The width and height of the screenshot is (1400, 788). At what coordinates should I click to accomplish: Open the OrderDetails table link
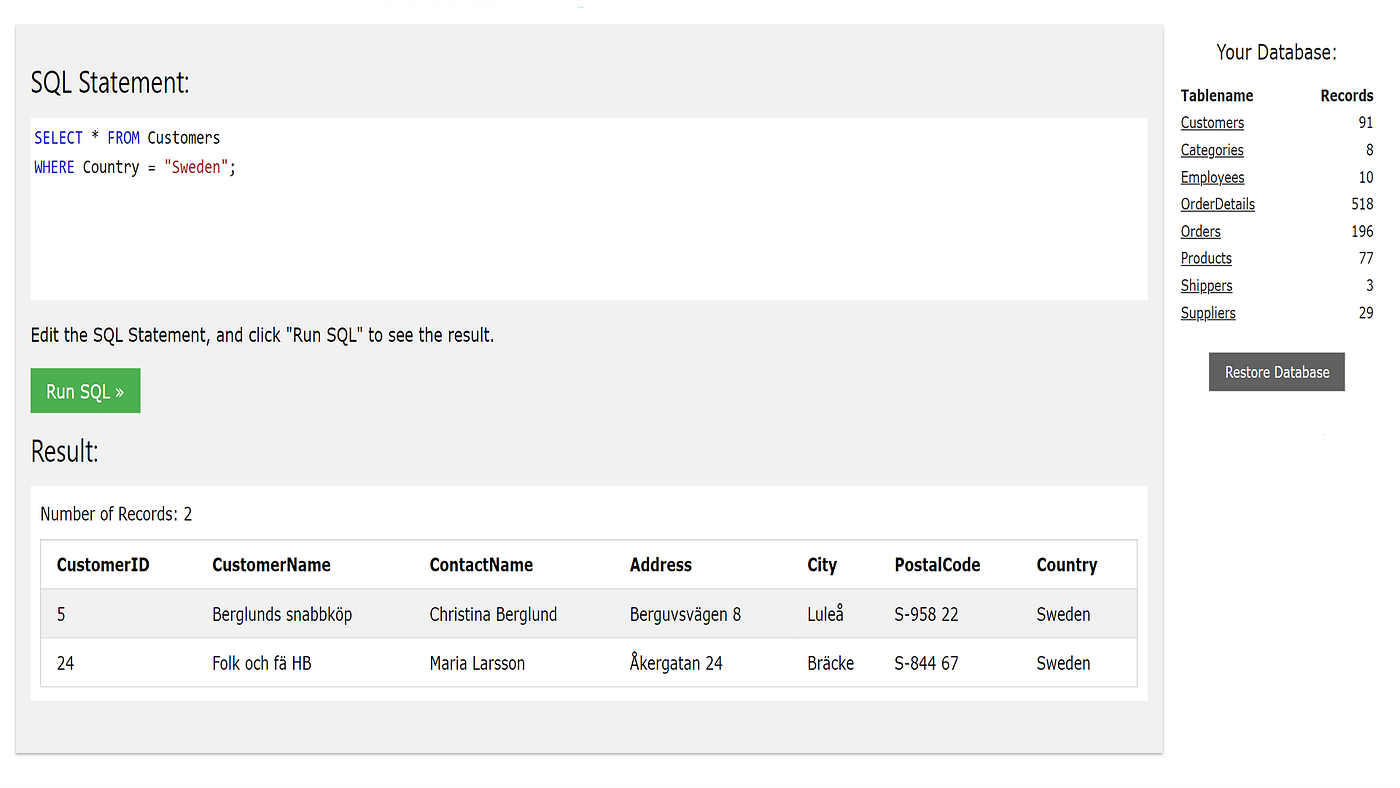click(x=1217, y=204)
